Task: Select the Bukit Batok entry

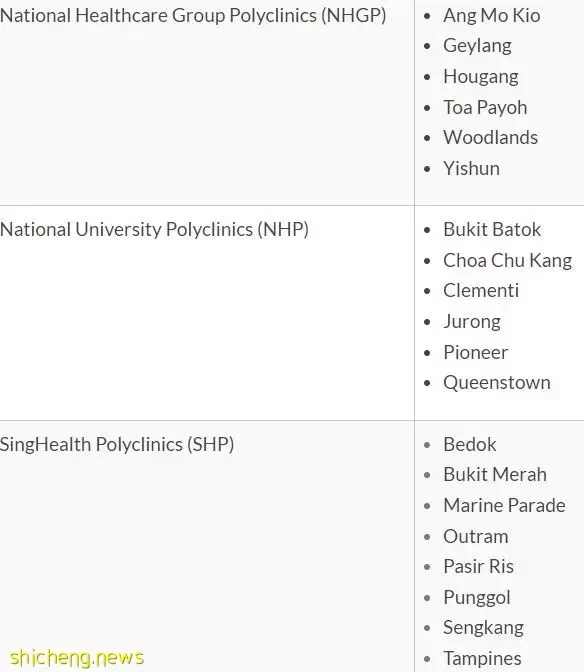Action: click(x=492, y=230)
